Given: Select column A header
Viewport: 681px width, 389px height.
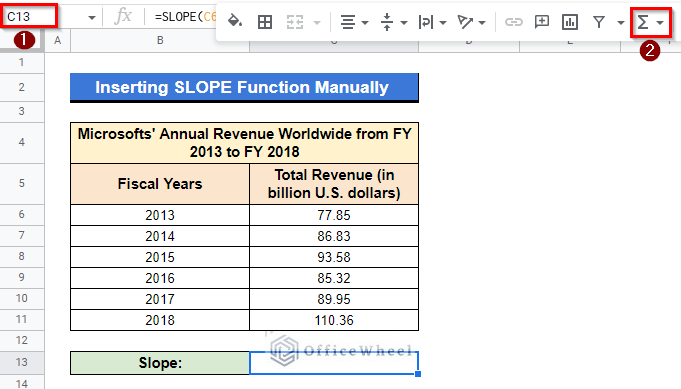Looking at the screenshot, I should point(57,40).
